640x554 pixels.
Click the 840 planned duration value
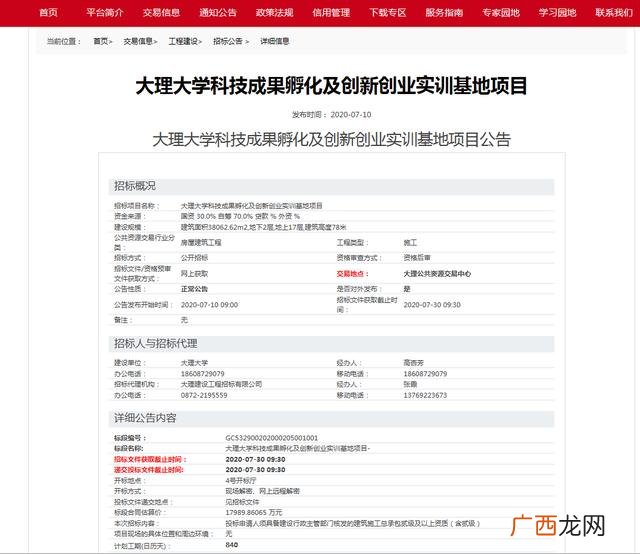coord(231,545)
